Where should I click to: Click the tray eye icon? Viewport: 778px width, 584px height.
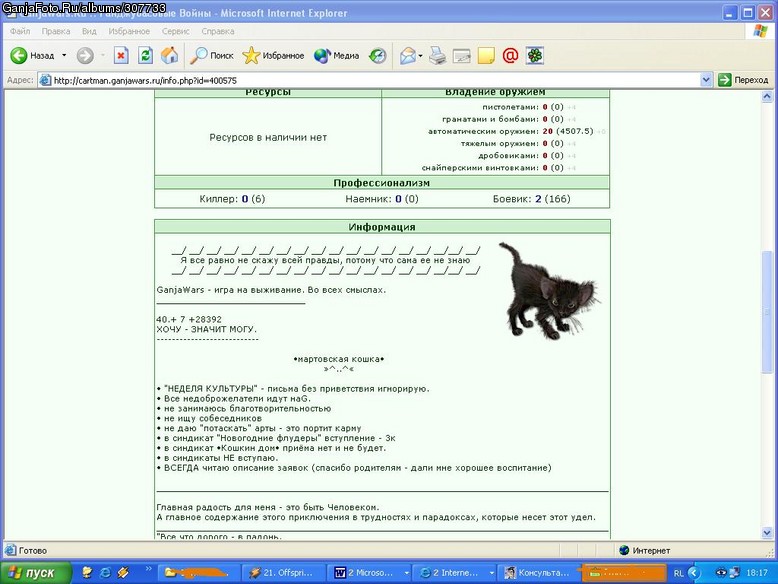721,573
